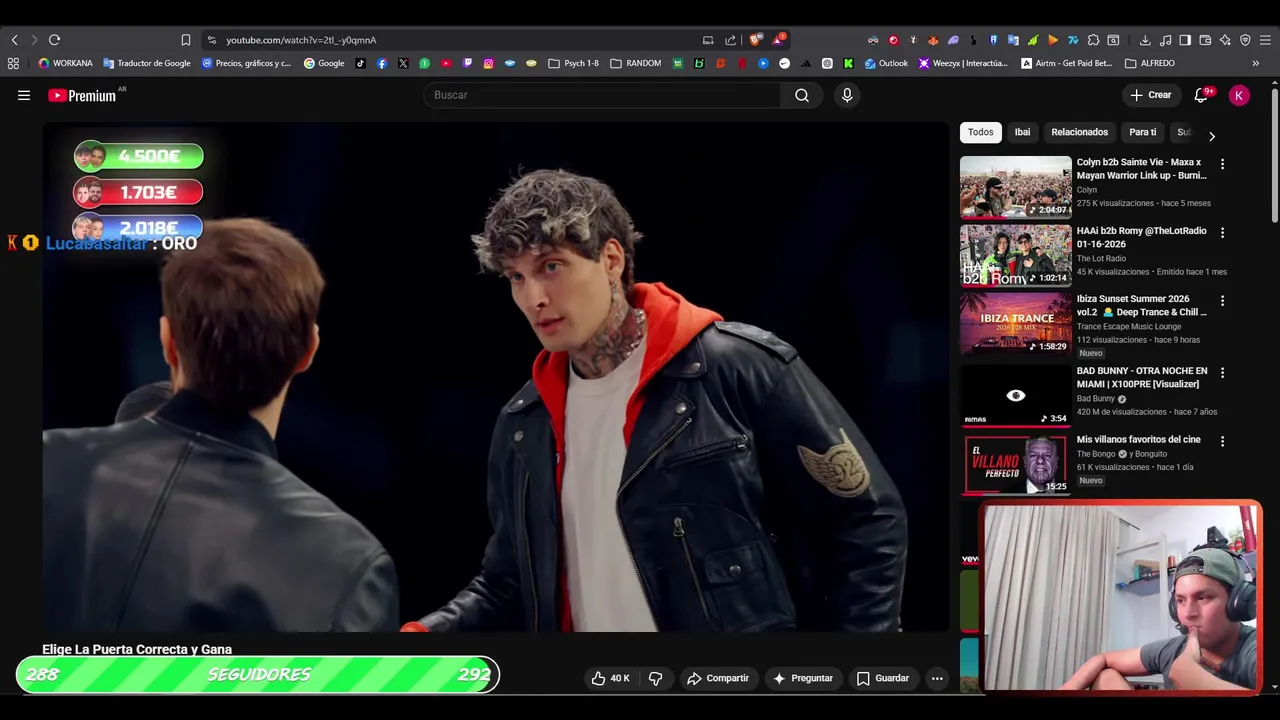The image size is (1280, 720).
Task: Open options menu for Bad Bunny video
Action: tap(1222, 372)
